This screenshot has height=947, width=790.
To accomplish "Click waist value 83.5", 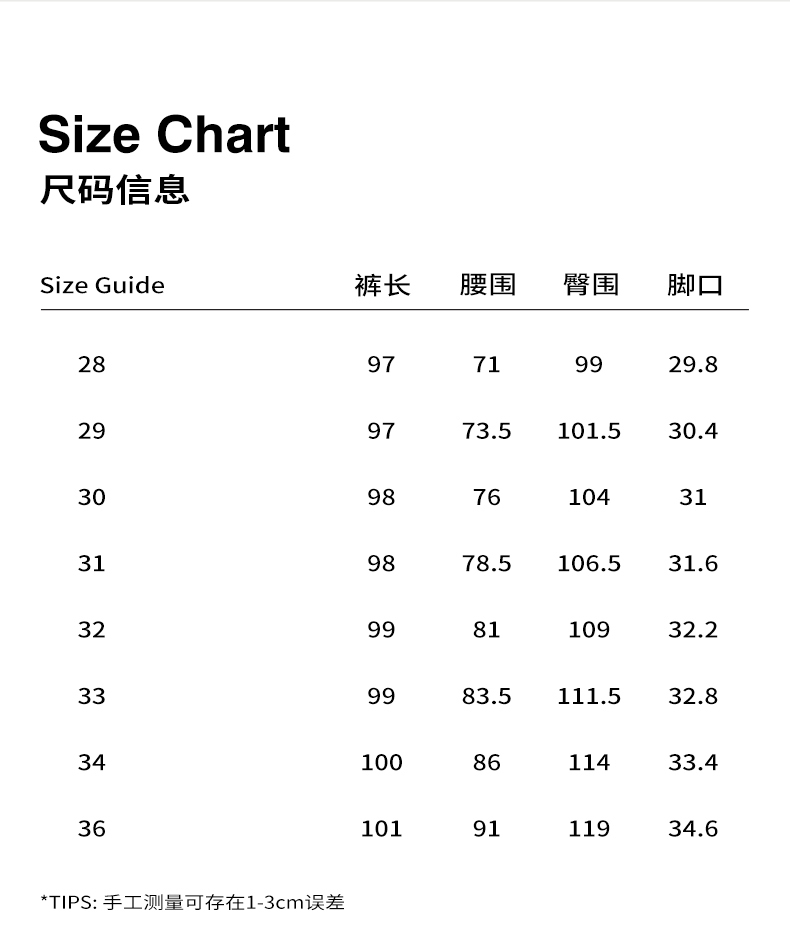I will tap(487, 696).
